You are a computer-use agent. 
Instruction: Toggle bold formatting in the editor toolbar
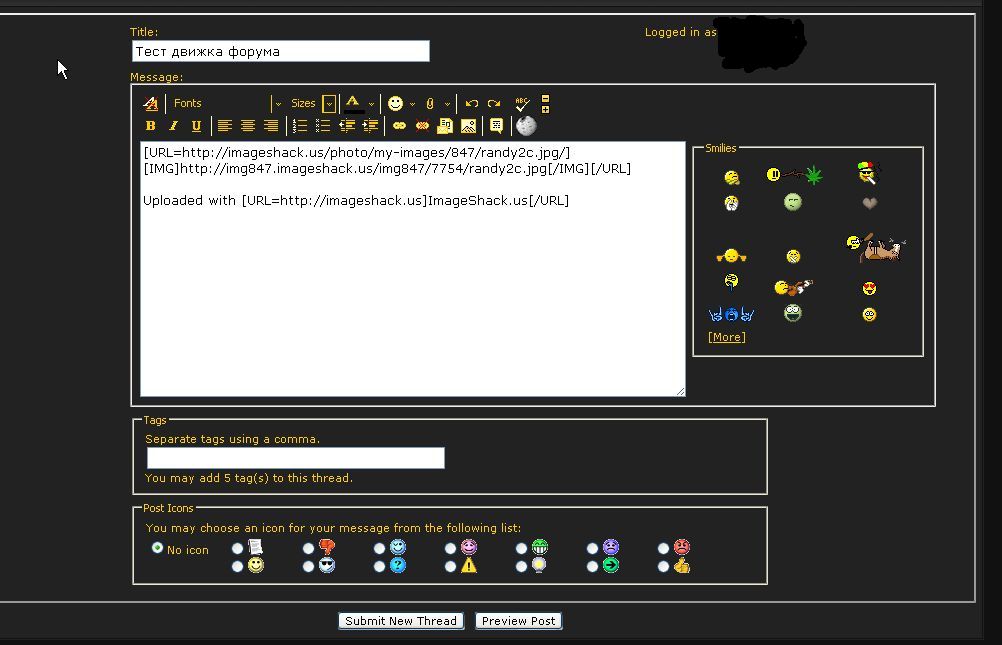tap(150, 126)
